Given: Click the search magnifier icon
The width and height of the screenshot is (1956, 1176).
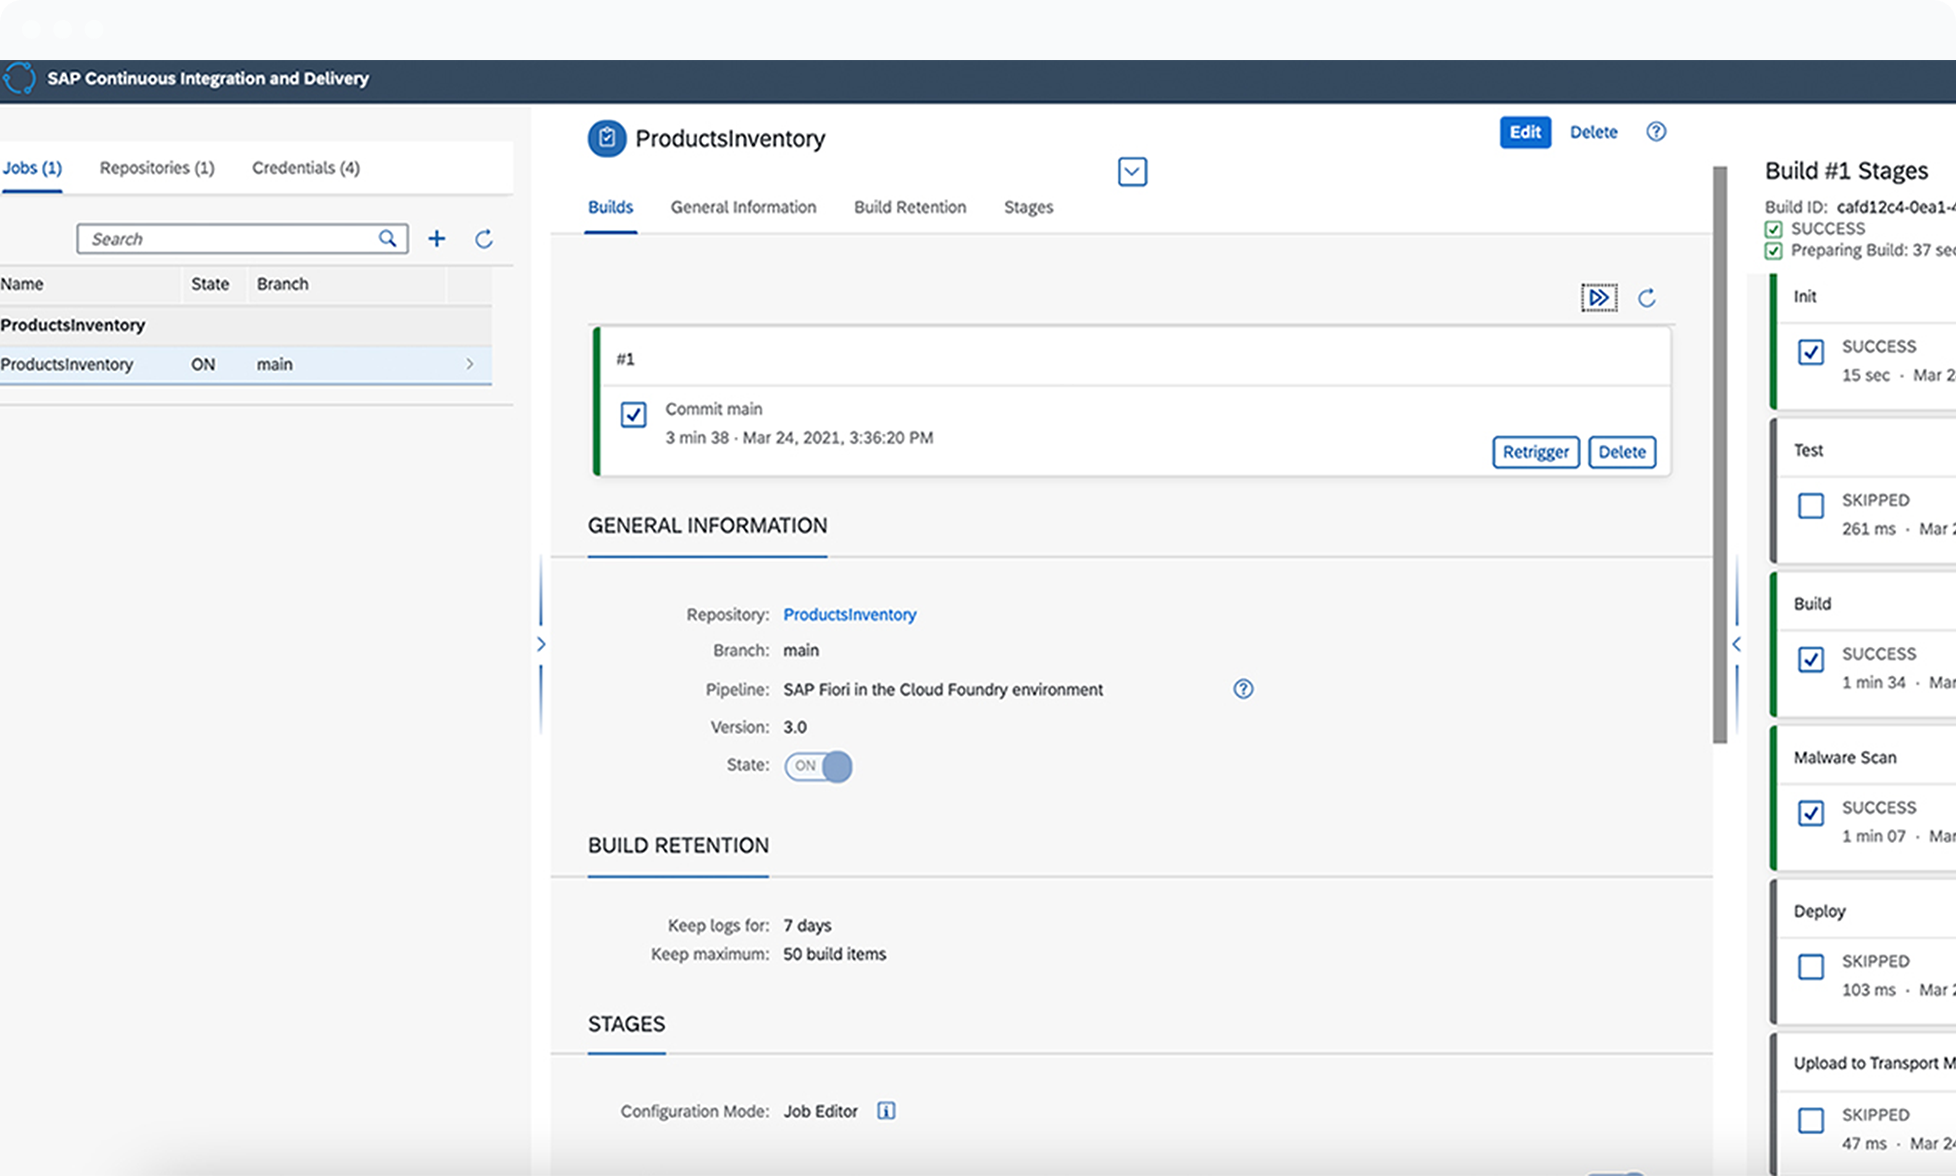Looking at the screenshot, I should click(387, 239).
